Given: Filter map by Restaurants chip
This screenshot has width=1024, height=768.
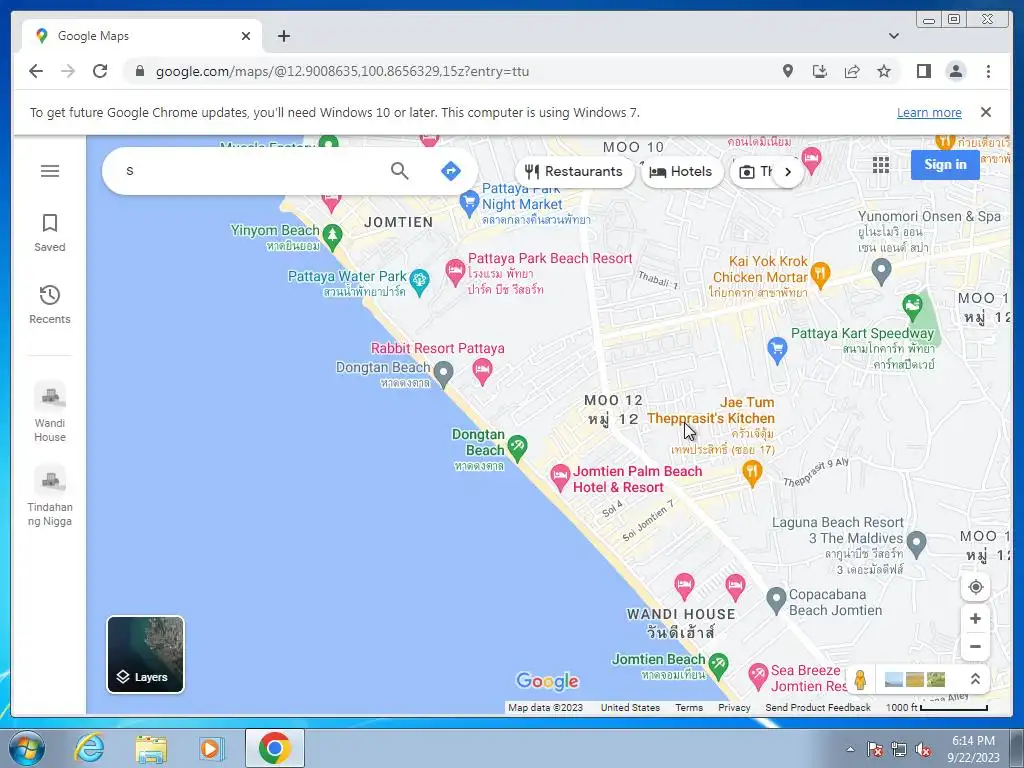Looking at the screenshot, I should tap(574, 172).
